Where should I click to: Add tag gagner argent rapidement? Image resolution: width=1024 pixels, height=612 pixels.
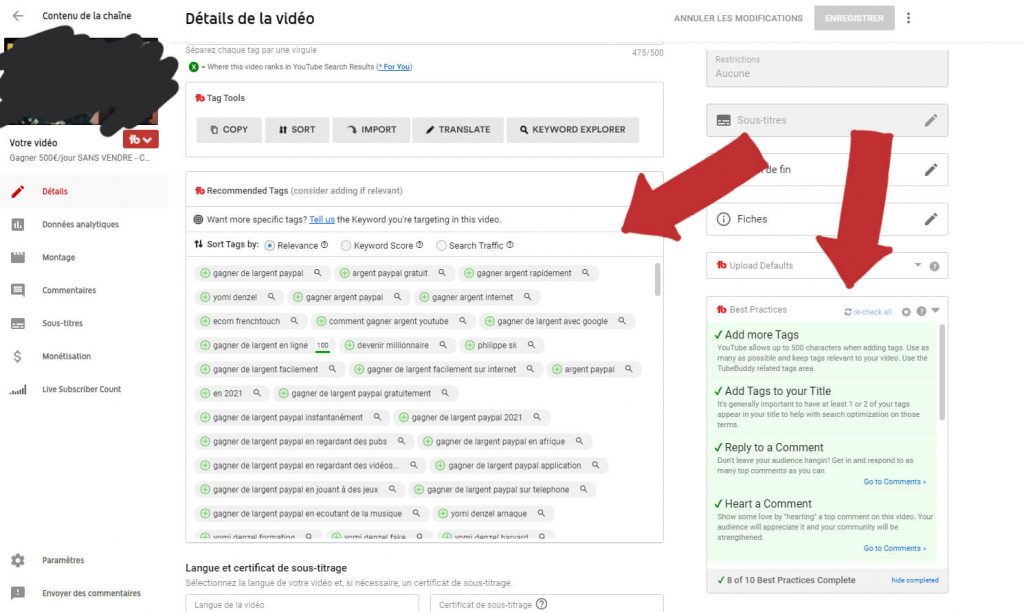[x=468, y=273]
